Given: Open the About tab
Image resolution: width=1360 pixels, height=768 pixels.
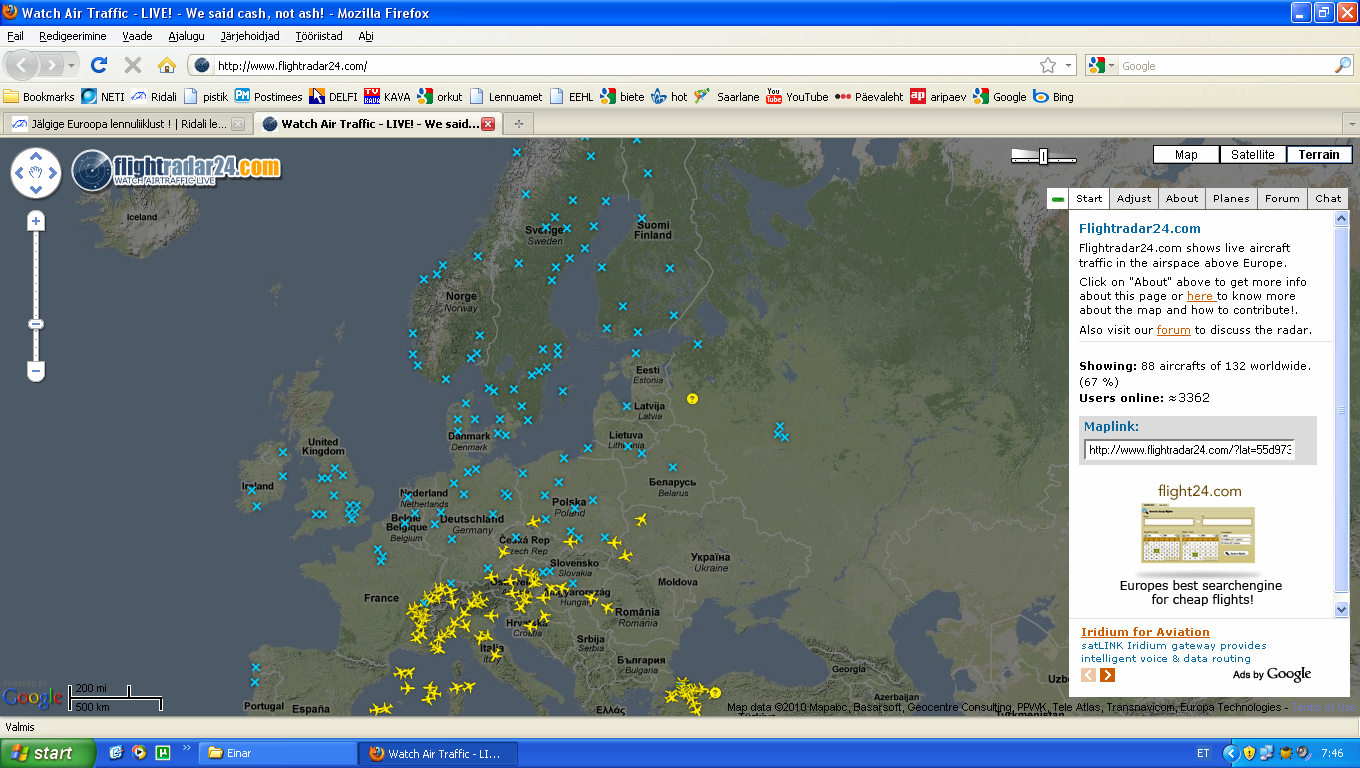Looking at the screenshot, I should click(1182, 198).
